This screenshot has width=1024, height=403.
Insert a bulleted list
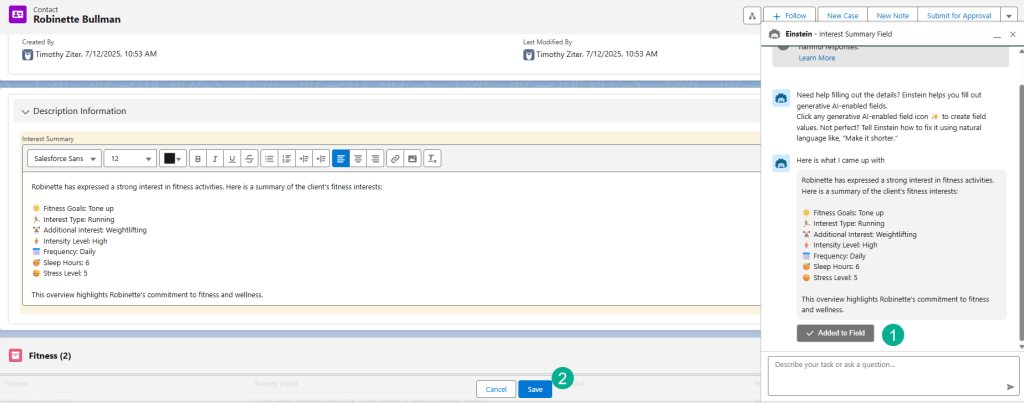click(x=269, y=158)
